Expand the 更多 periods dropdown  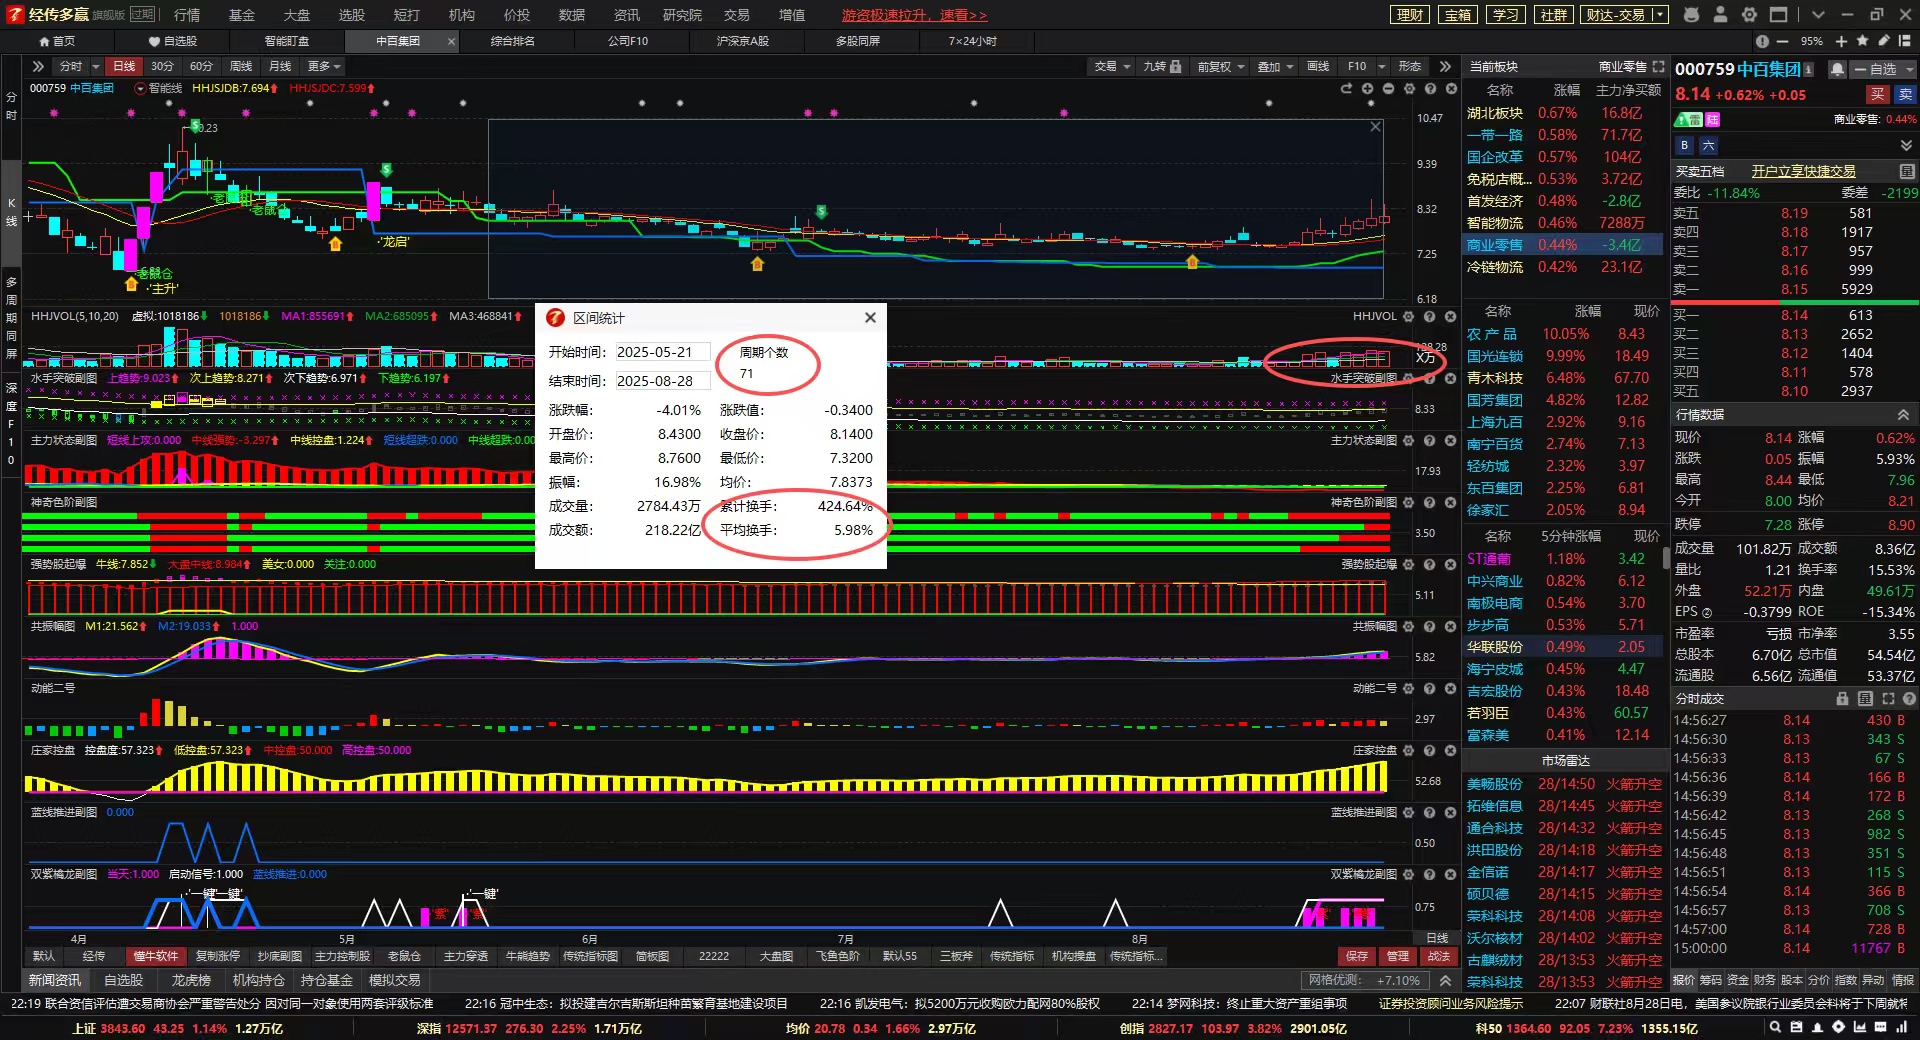pyautogui.click(x=324, y=66)
